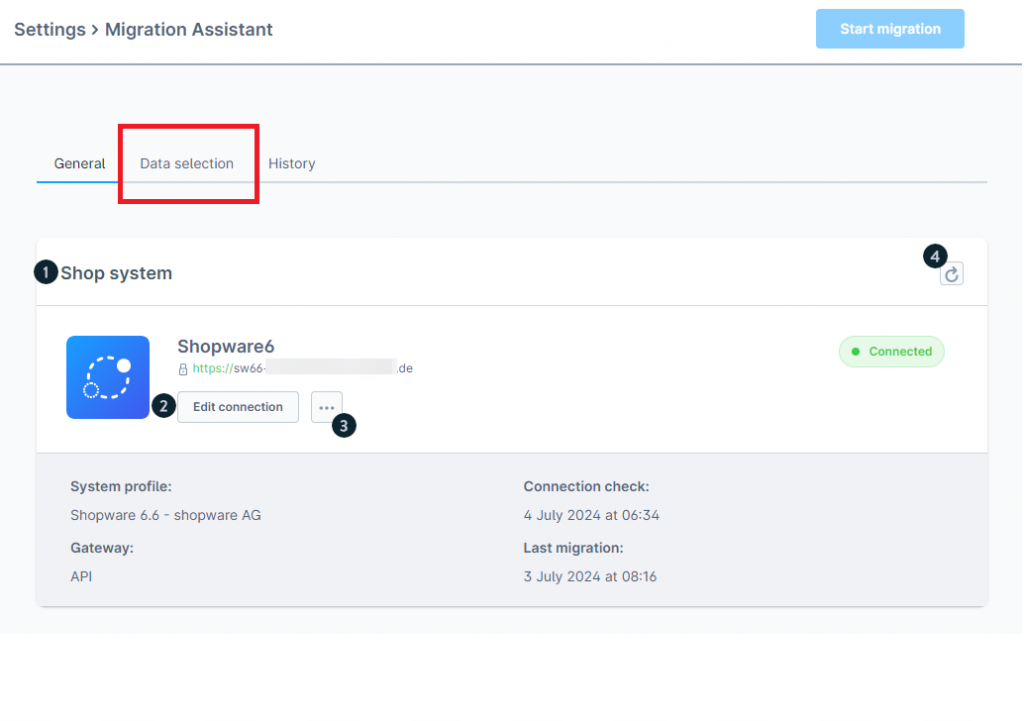Go to Settings in the breadcrumb
This screenshot has height=721, width=1024.
tap(50, 29)
